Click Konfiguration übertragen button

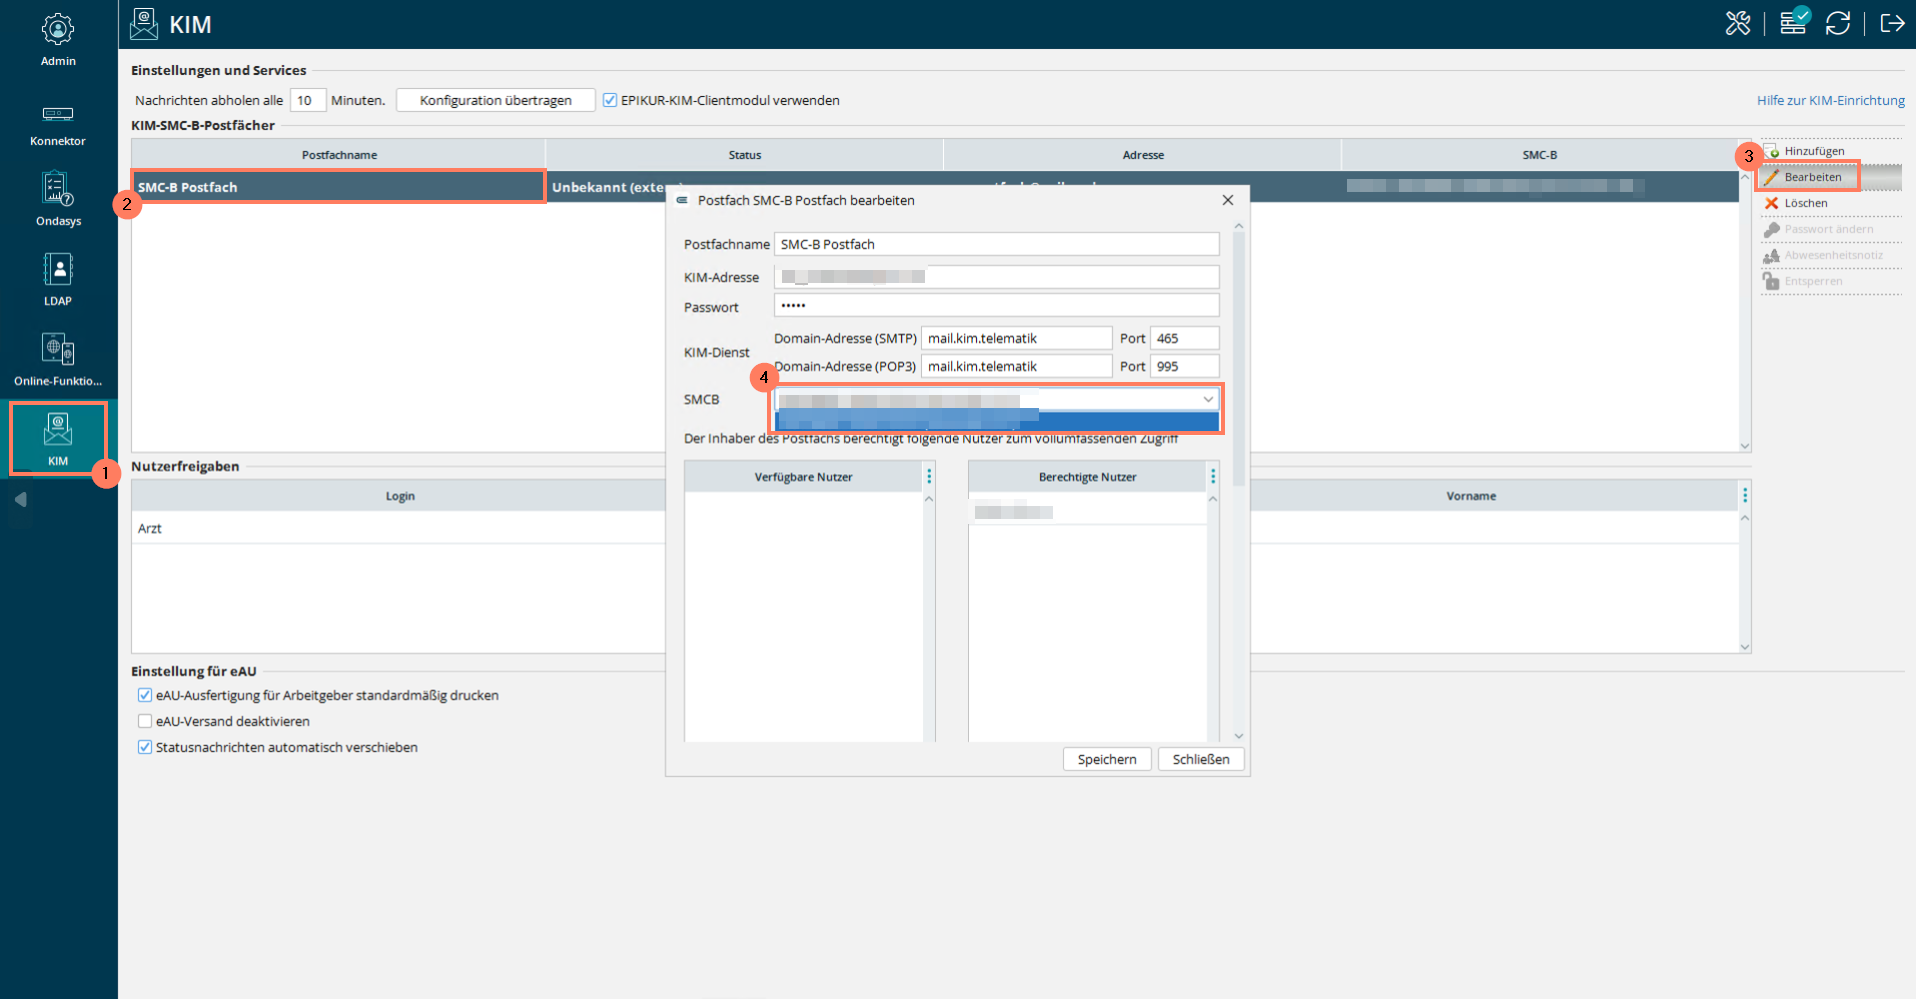coord(496,100)
